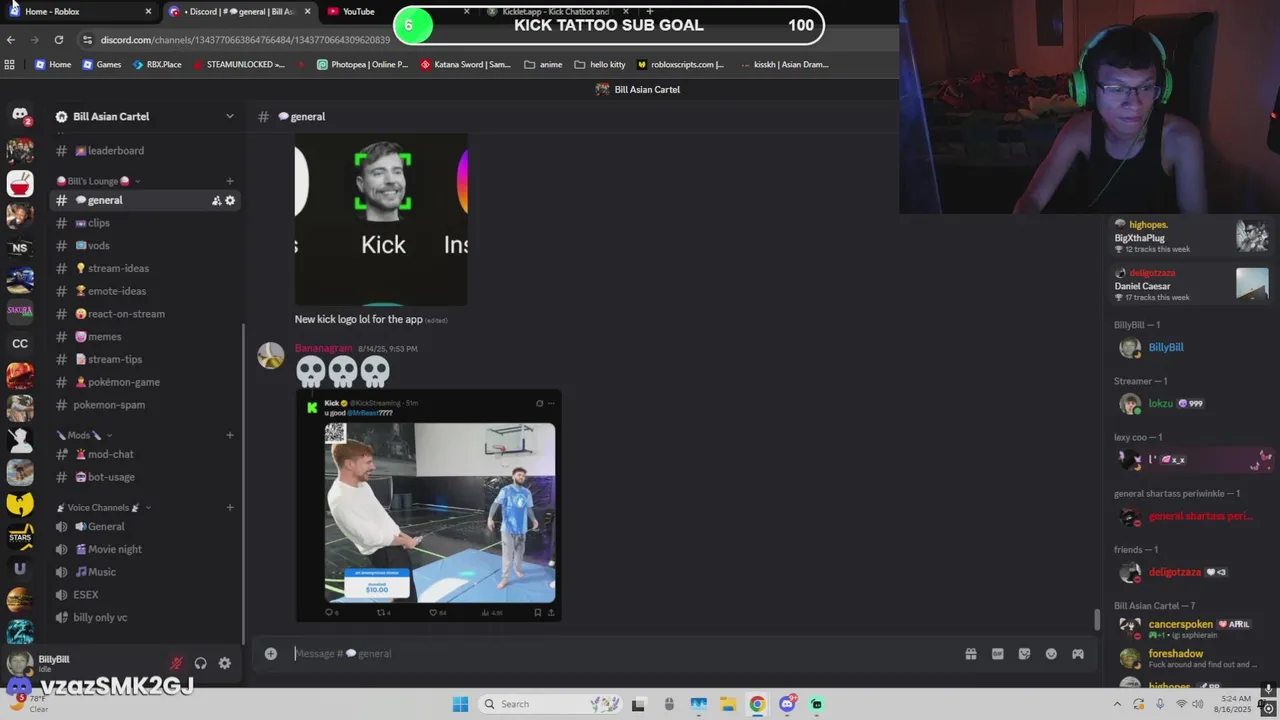Open the apps game controller icon

pos(1078,654)
